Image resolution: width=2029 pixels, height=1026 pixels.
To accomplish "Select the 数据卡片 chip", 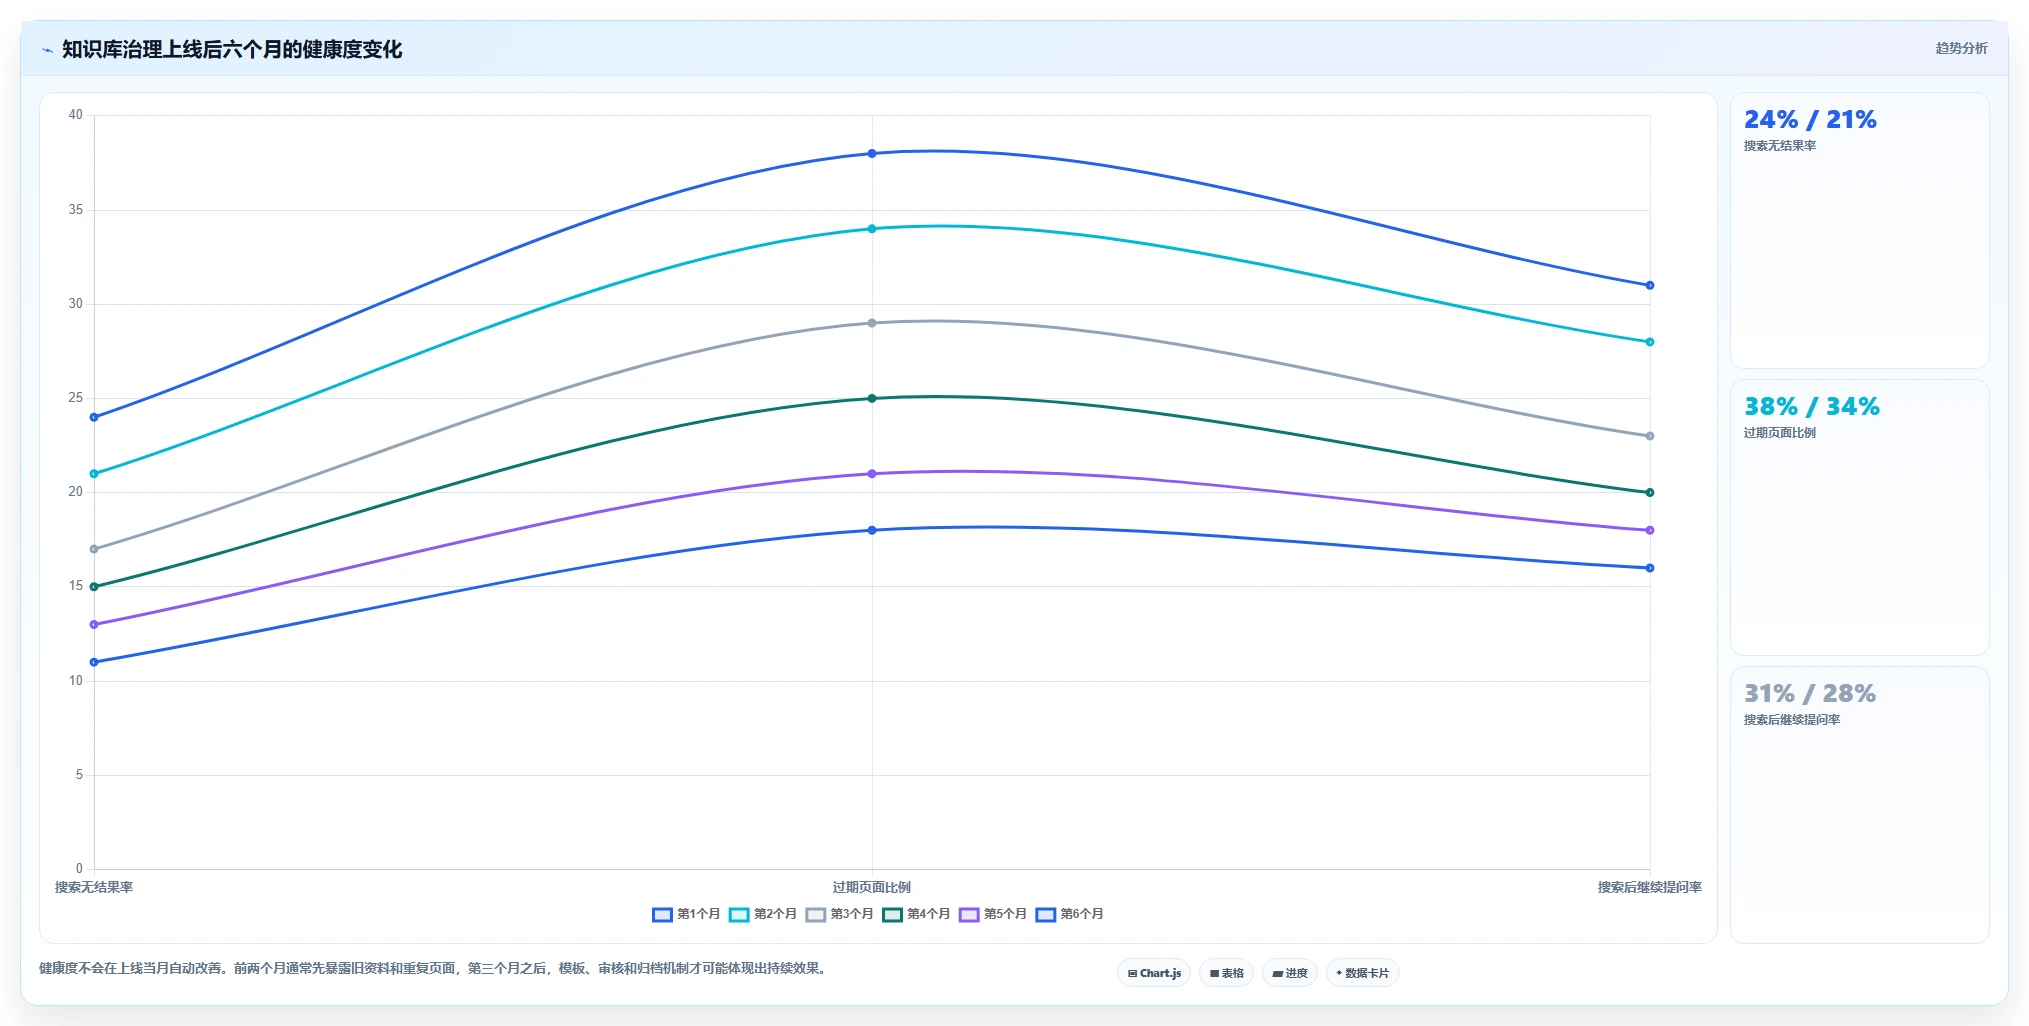I will click(1362, 973).
